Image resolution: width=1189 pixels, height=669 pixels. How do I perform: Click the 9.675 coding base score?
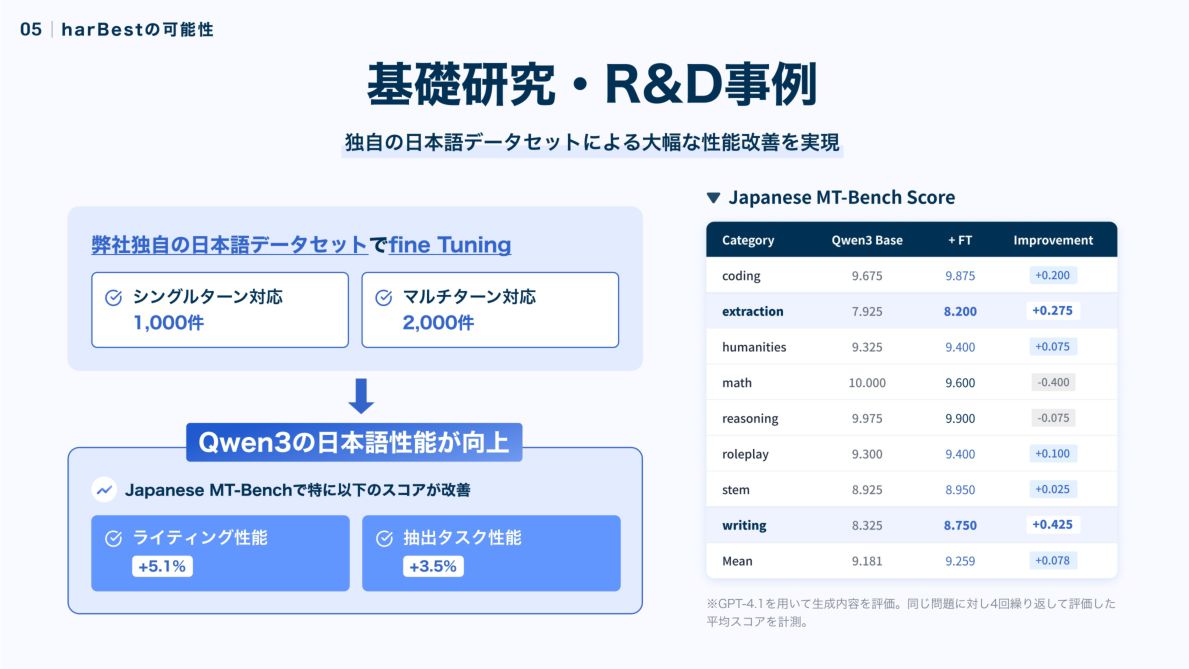point(867,276)
